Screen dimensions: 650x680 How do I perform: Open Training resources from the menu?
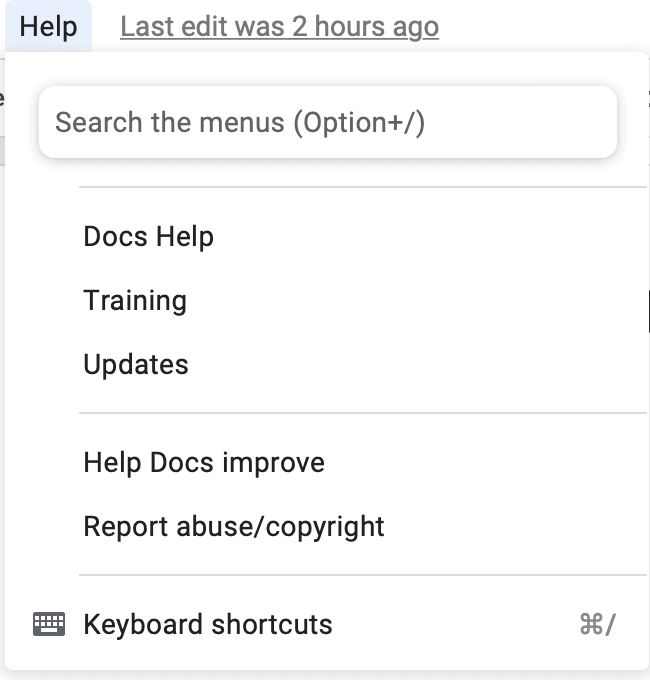point(327,300)
